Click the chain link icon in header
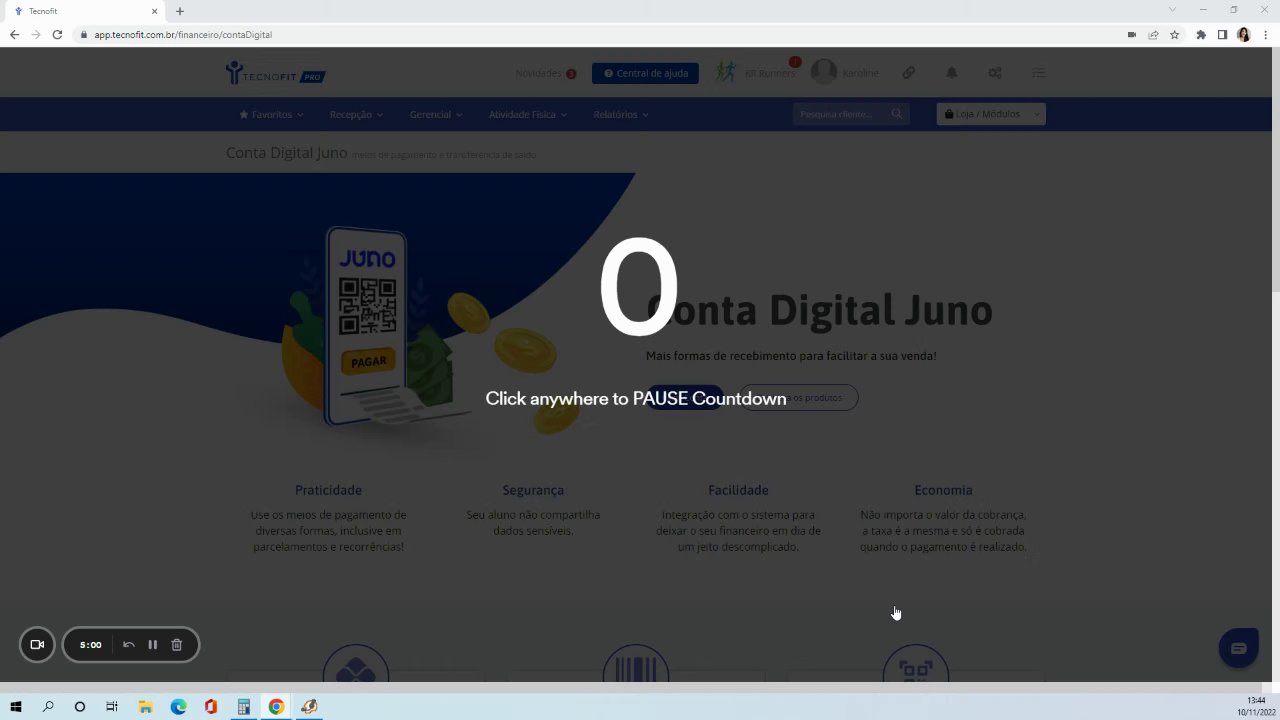The image size is (1280, 720). click(x=908, y=73)
